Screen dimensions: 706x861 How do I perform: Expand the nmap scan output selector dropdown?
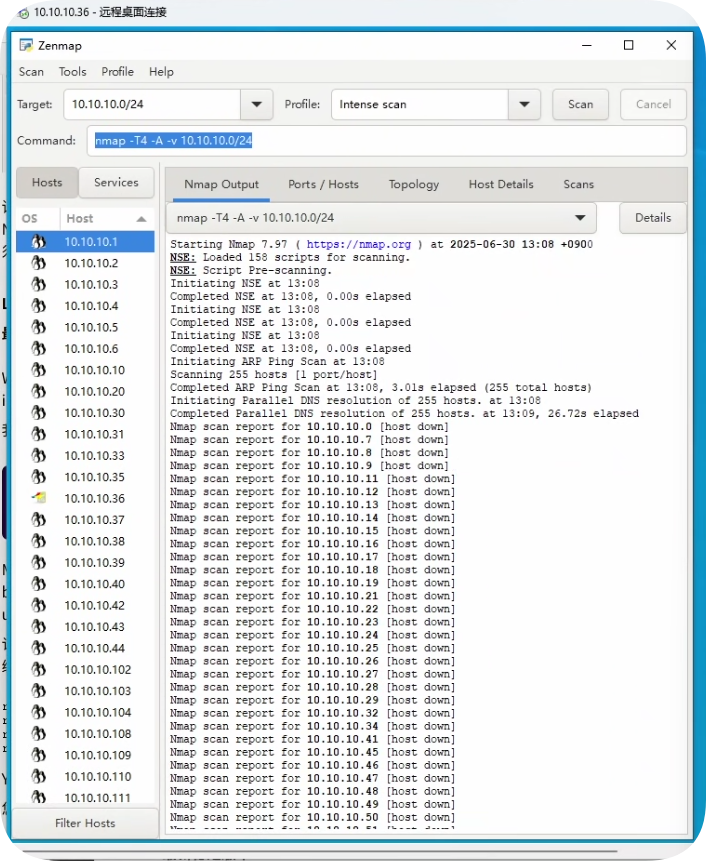point(579,218)
